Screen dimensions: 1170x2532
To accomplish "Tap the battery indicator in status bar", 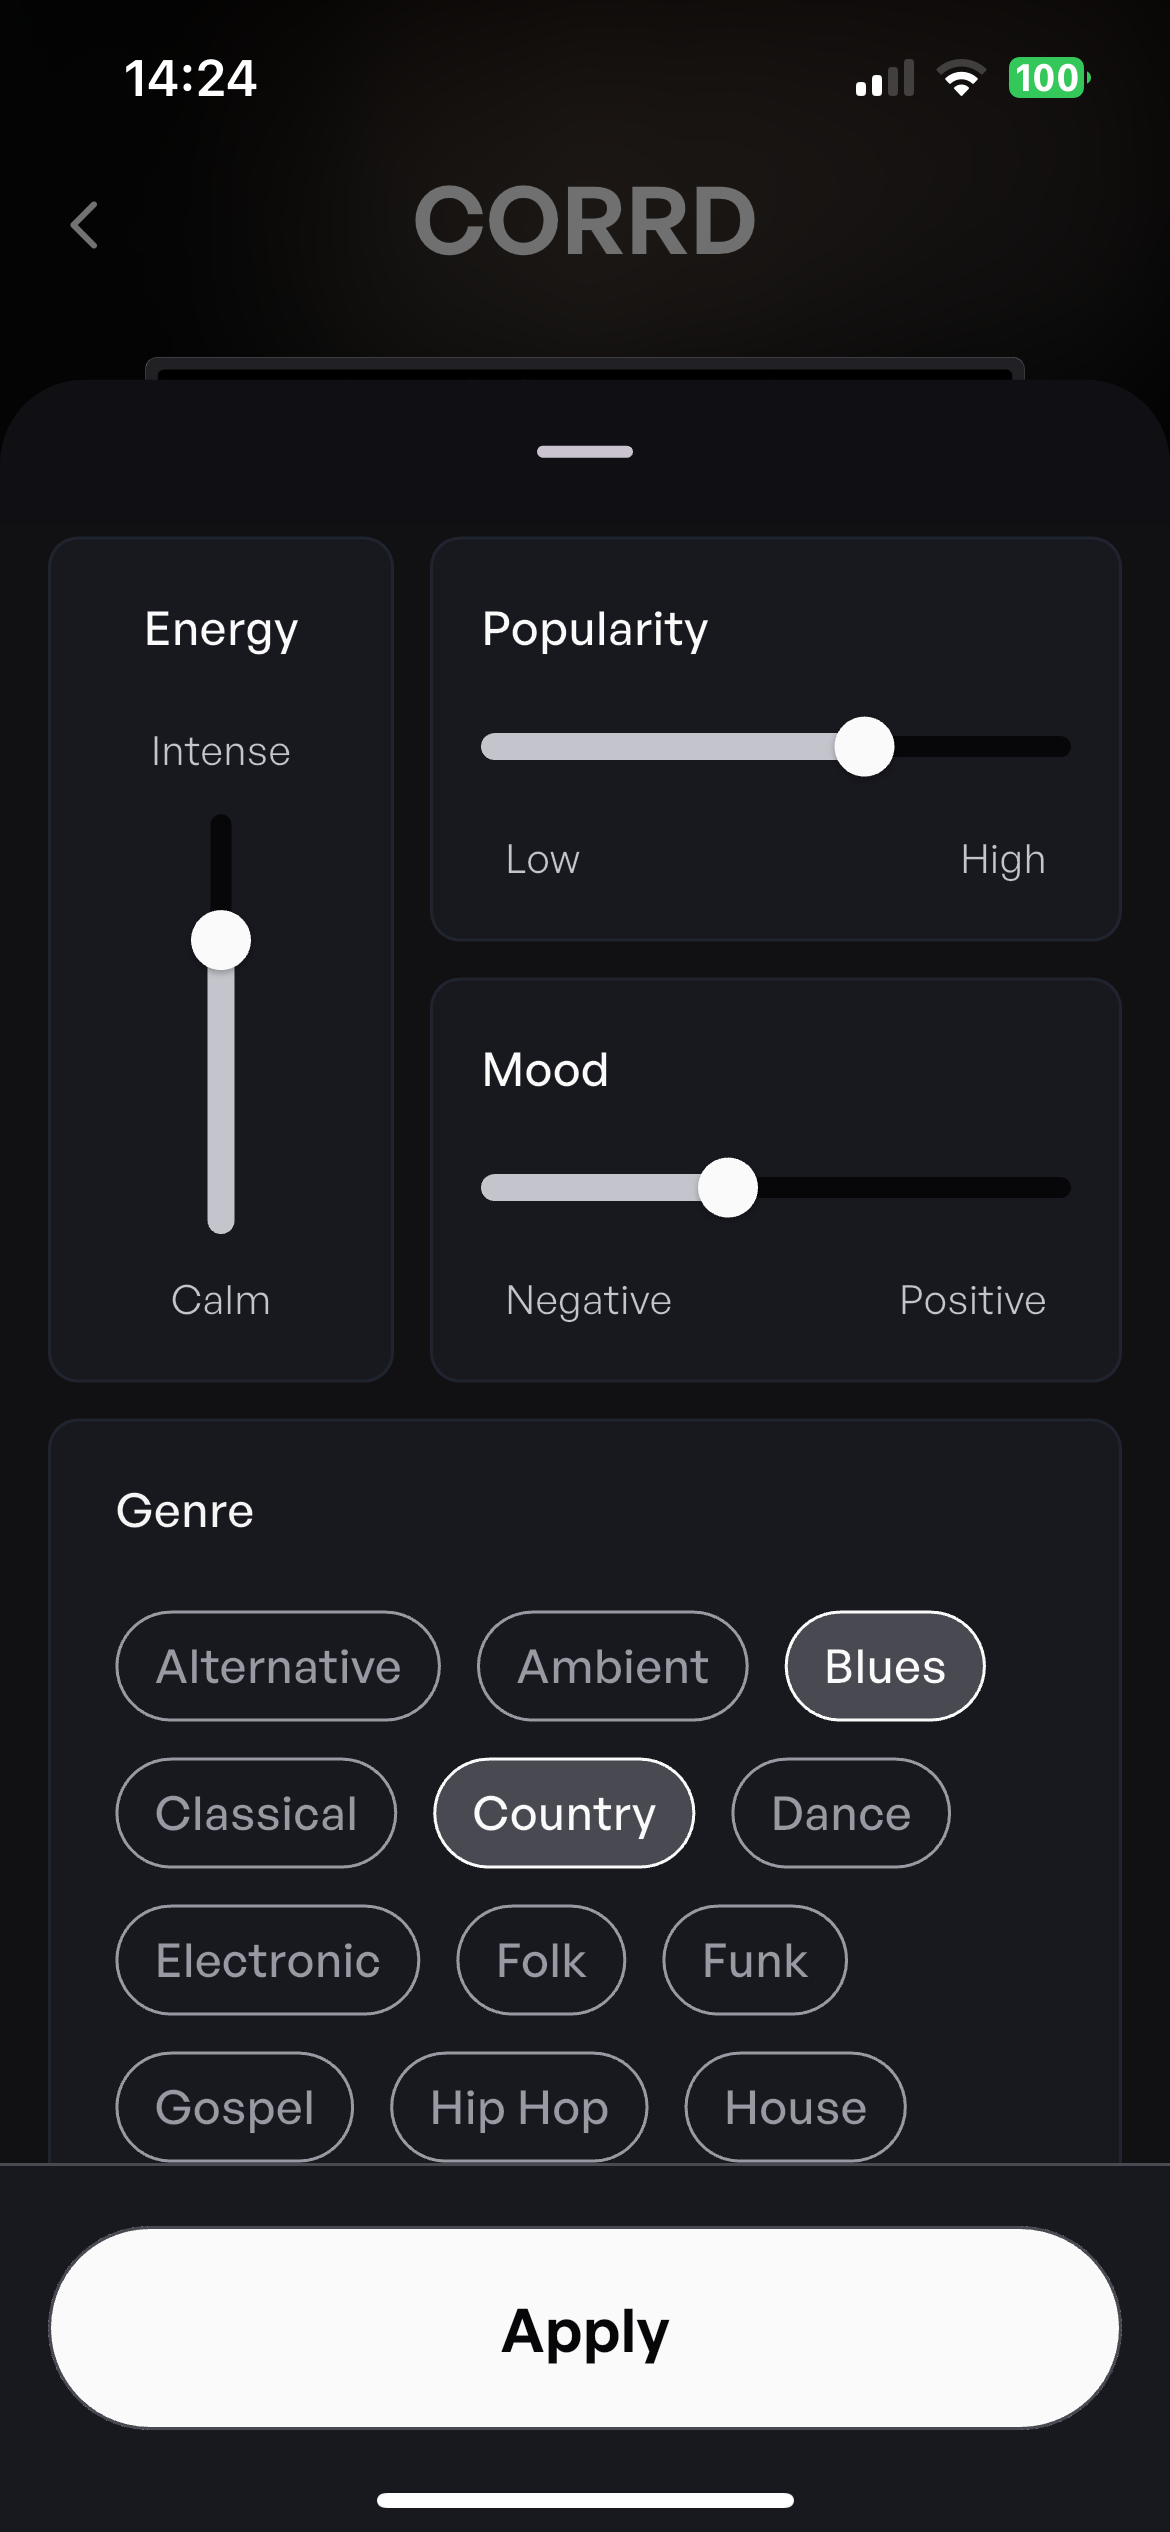I will pyautogui.click(x=1048, y=78).
